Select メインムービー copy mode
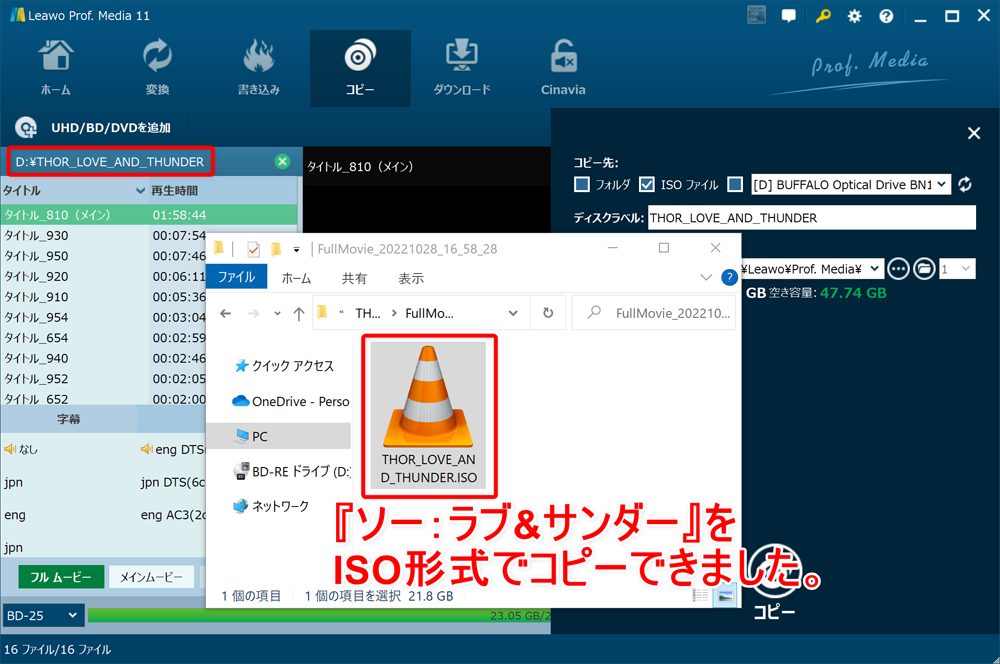1000x664 pixels. [151, 577]
